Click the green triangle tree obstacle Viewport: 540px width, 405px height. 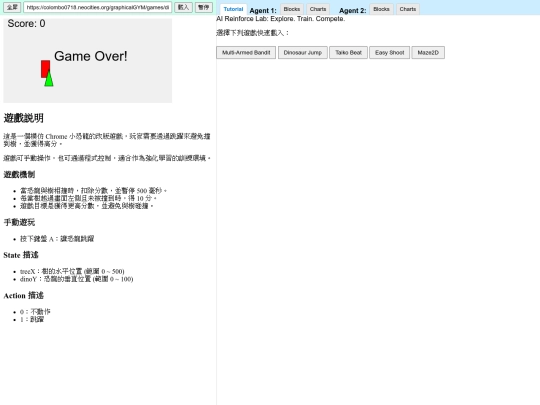[49, 79]
